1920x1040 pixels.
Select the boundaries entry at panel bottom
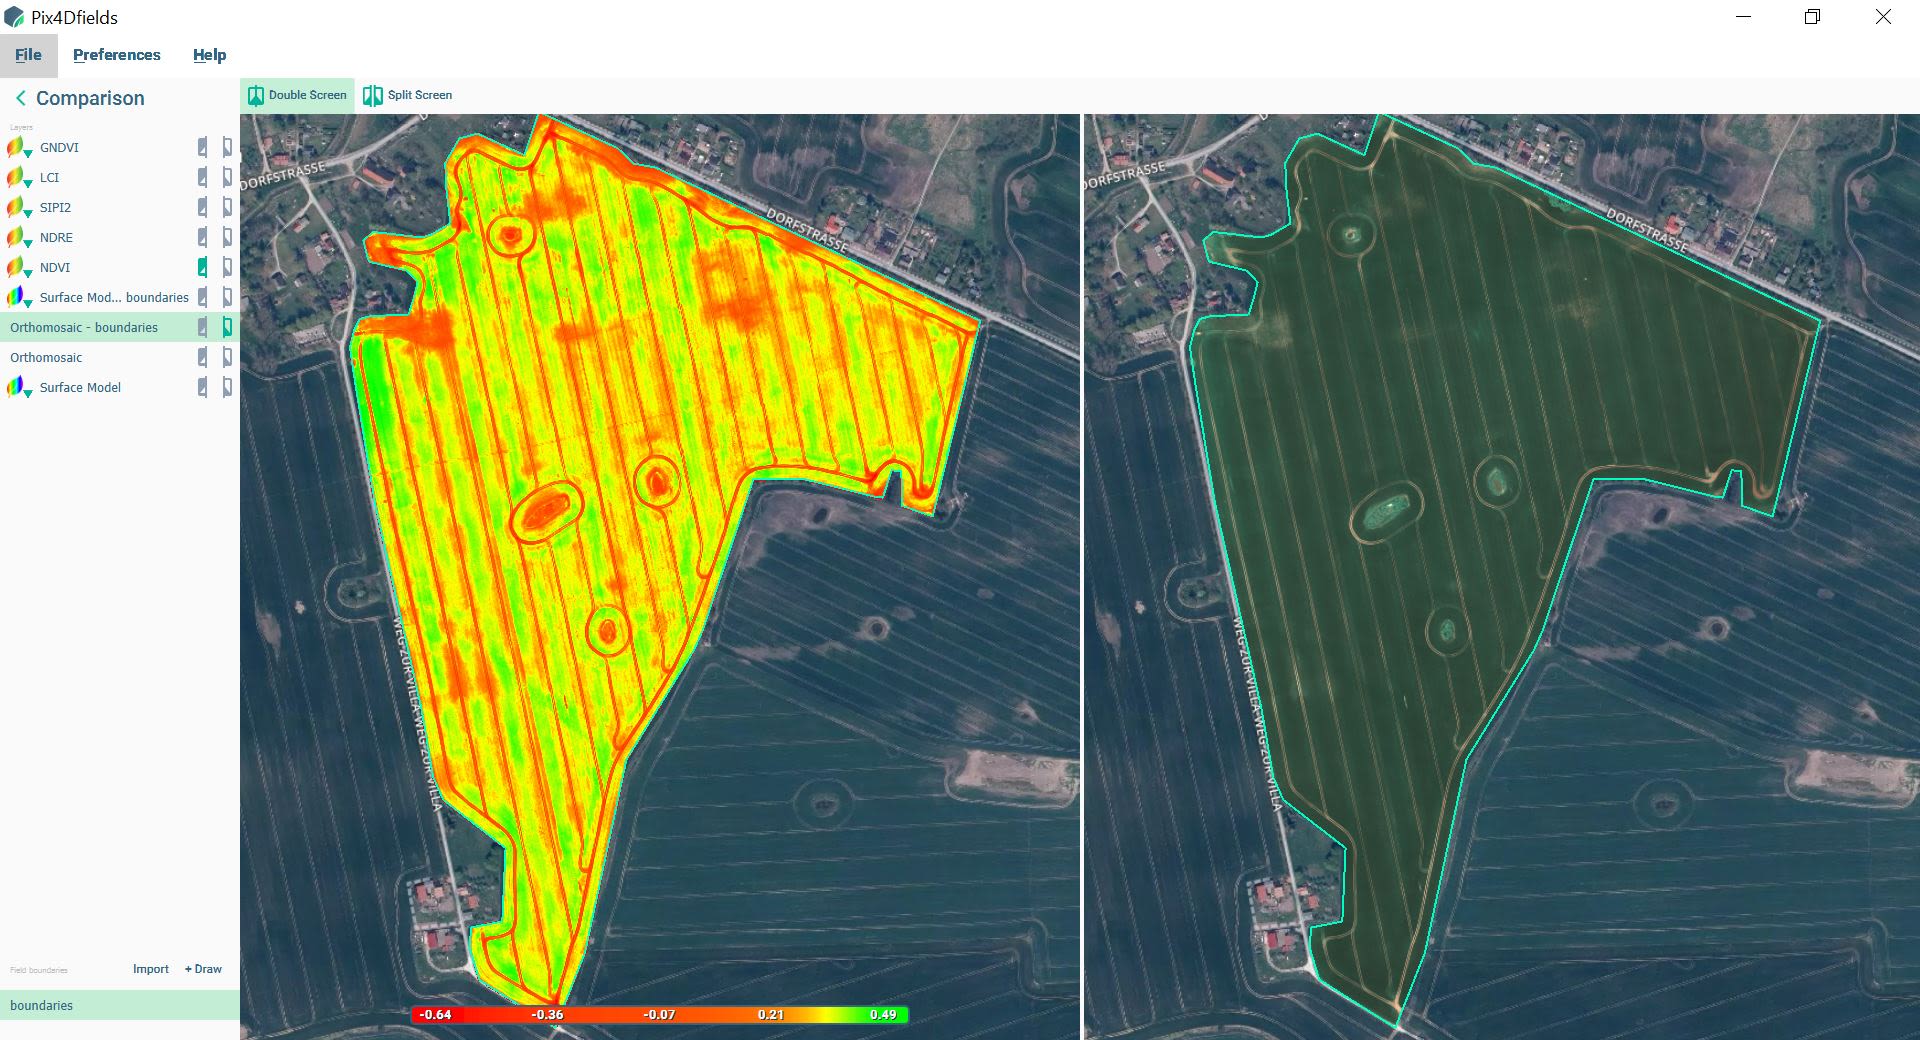pyautogui.click(x=42, y=1005)
